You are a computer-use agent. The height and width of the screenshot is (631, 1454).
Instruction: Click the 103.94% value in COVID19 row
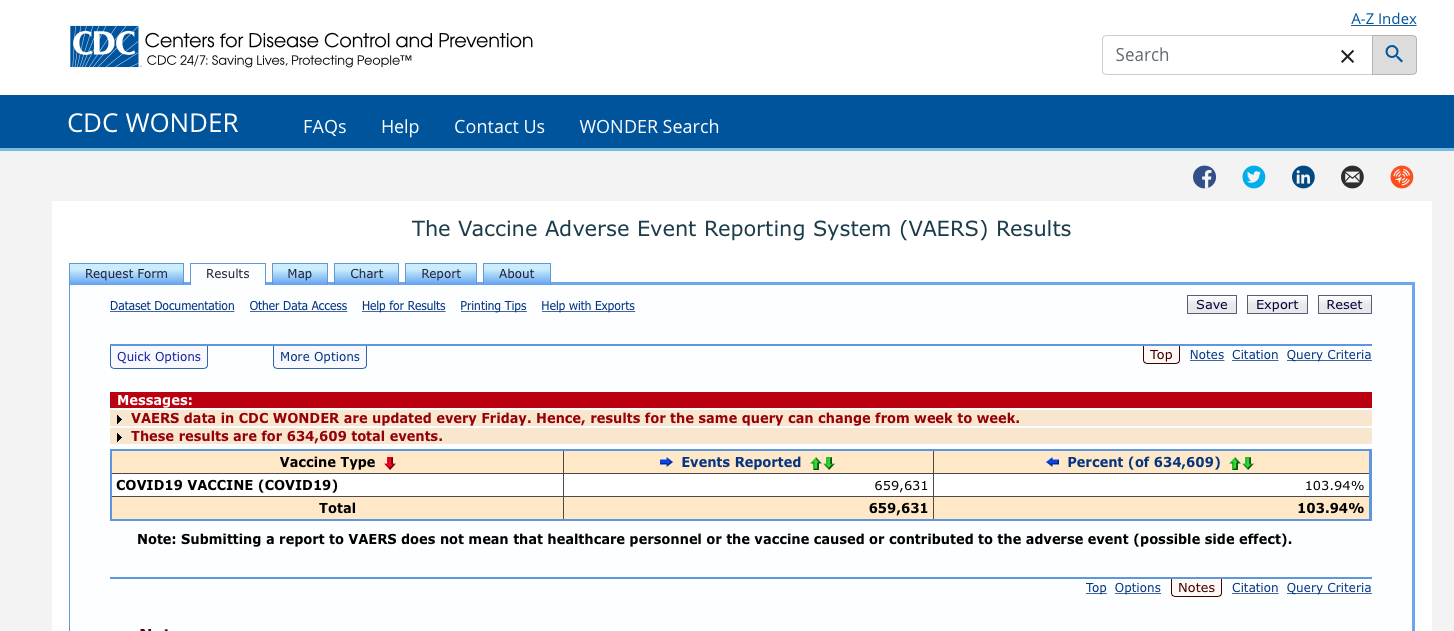pos(1334,485)
